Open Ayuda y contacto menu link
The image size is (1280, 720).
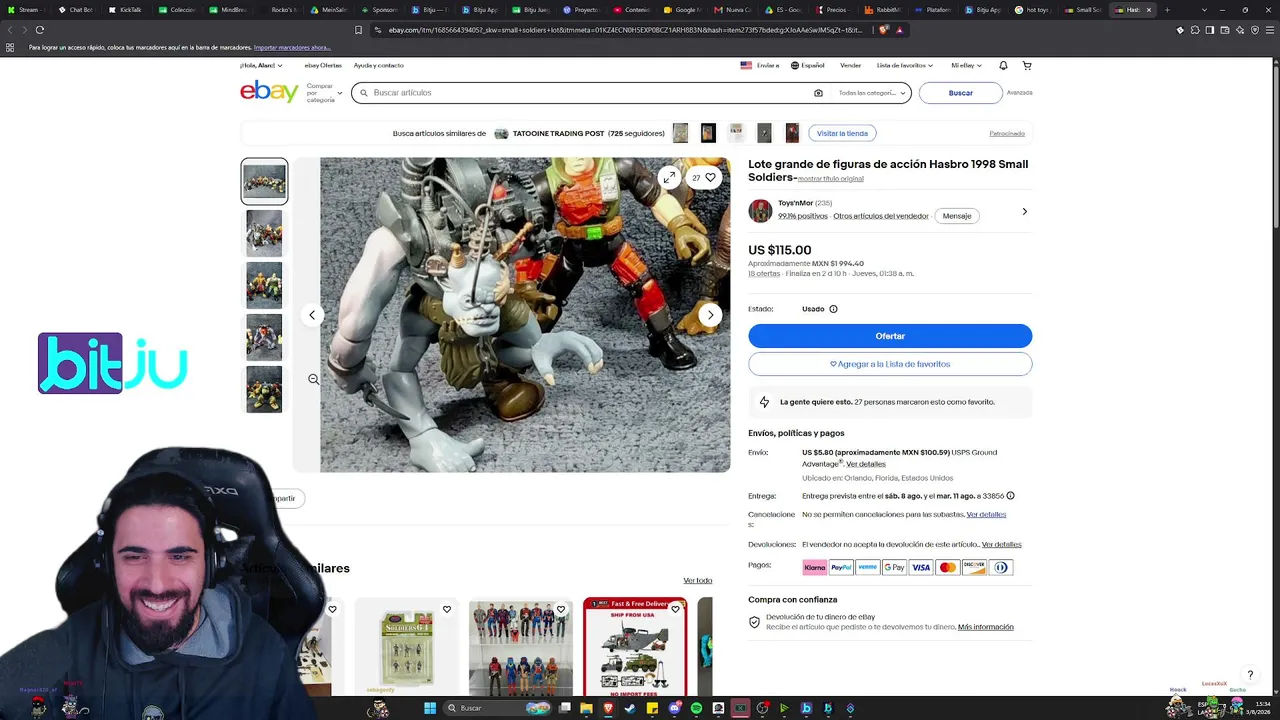[379, 65]
